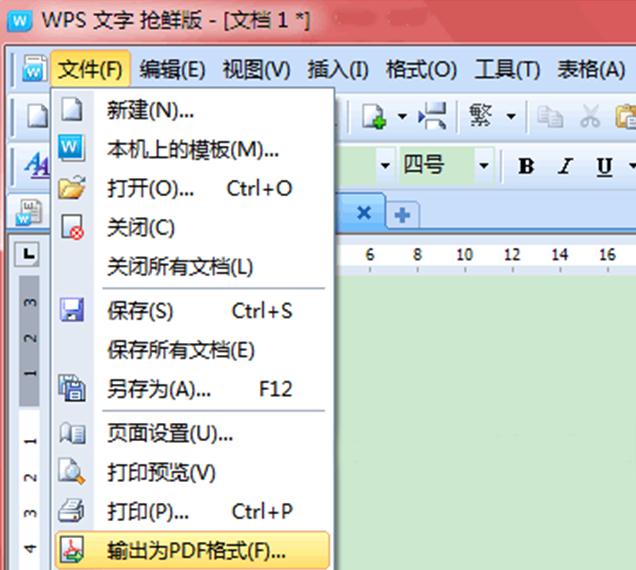636x570 pixels.
Task: Choose Export as PDF (输出为PDF格式)
Action: pyautogui.click(x=192, y=551)
